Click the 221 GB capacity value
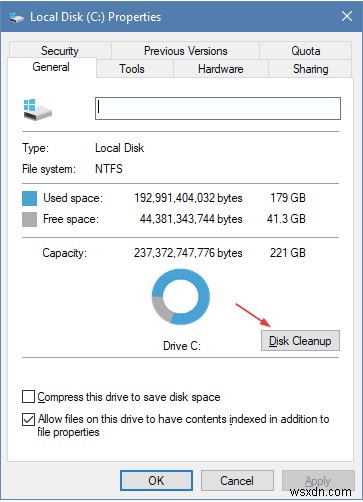The image size is (363, 502). pos(288,253)
